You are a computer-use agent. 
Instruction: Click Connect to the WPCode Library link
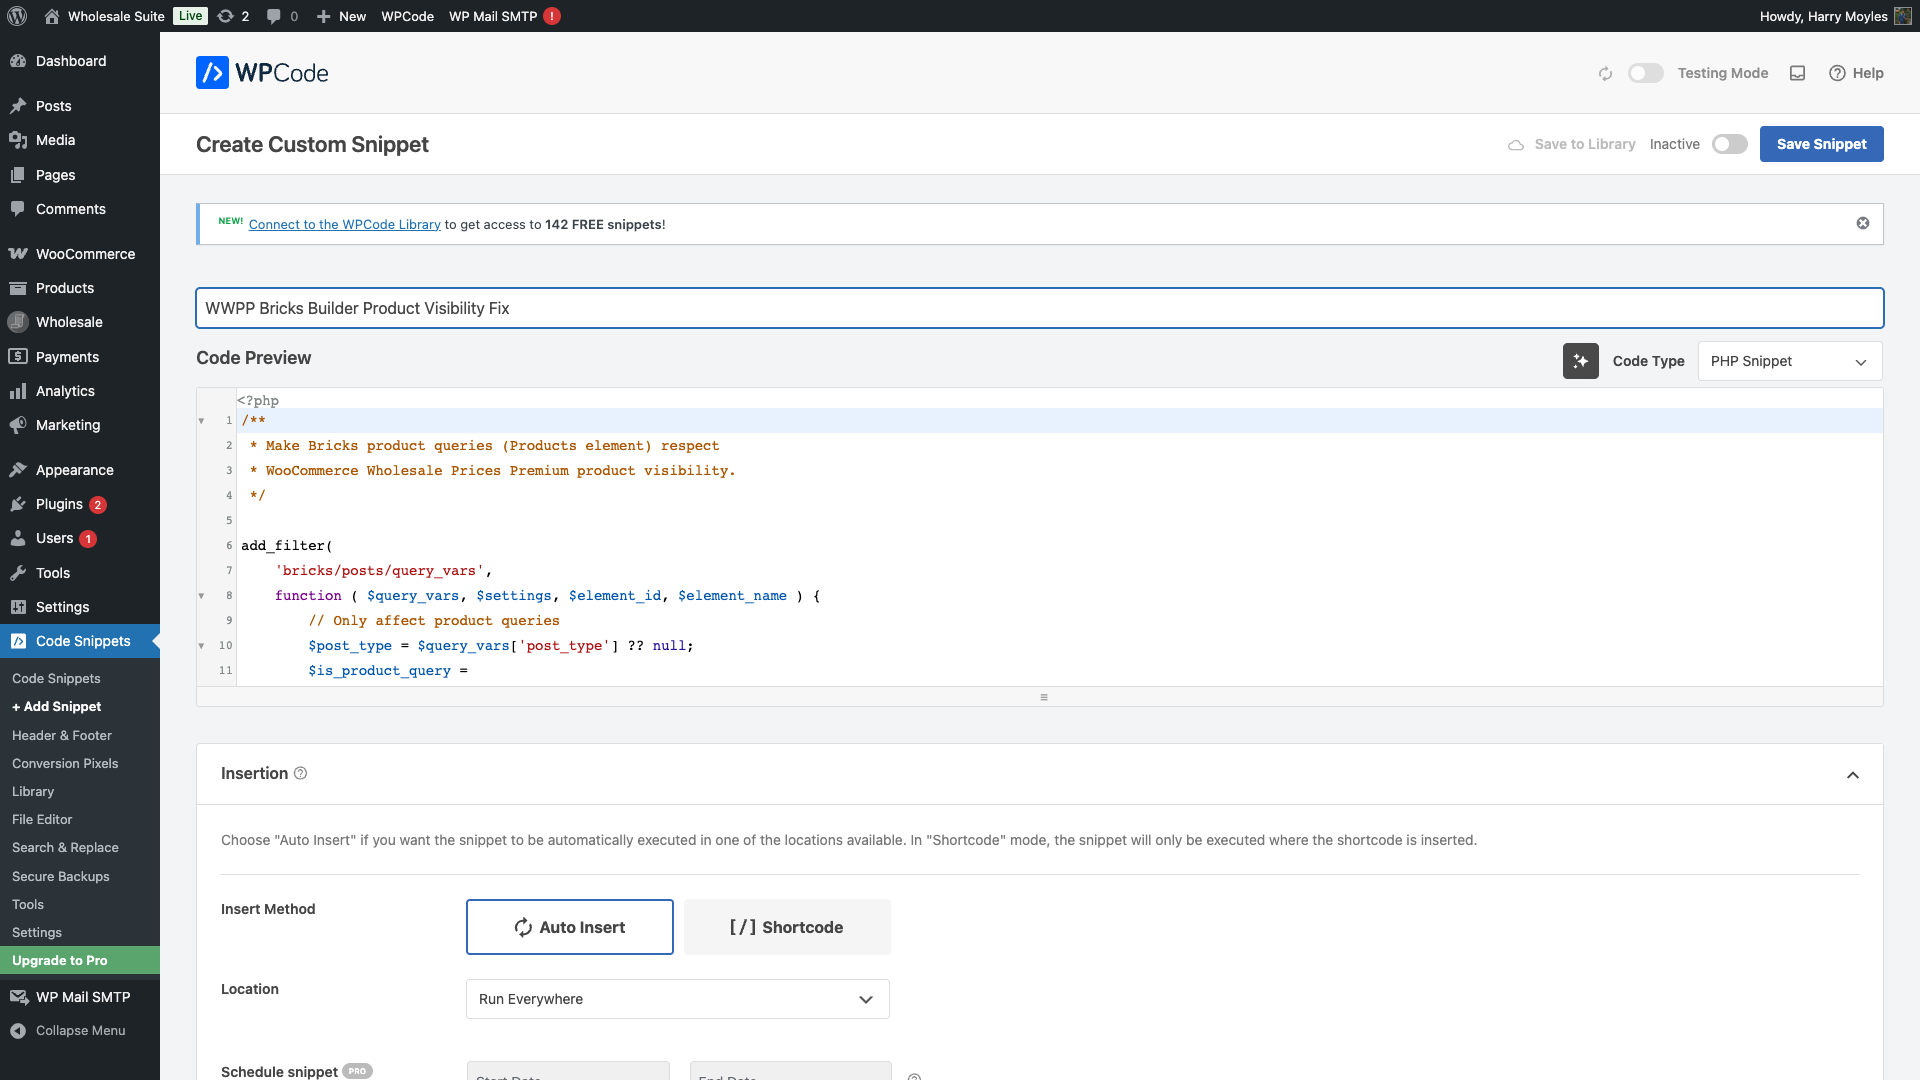click(x=344, y=224)
